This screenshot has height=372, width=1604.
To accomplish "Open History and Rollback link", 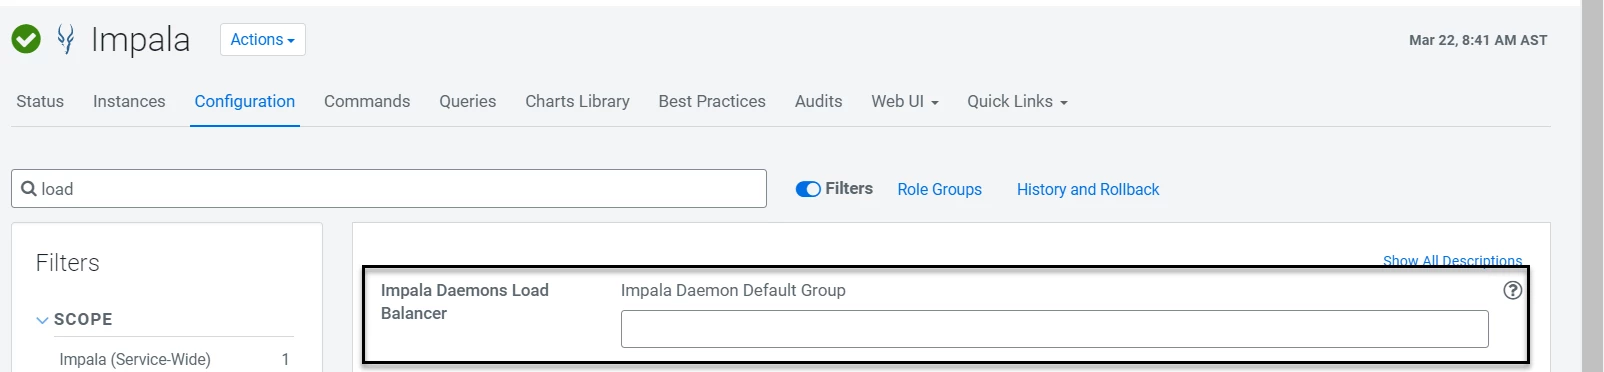I will pos(1088,189).
